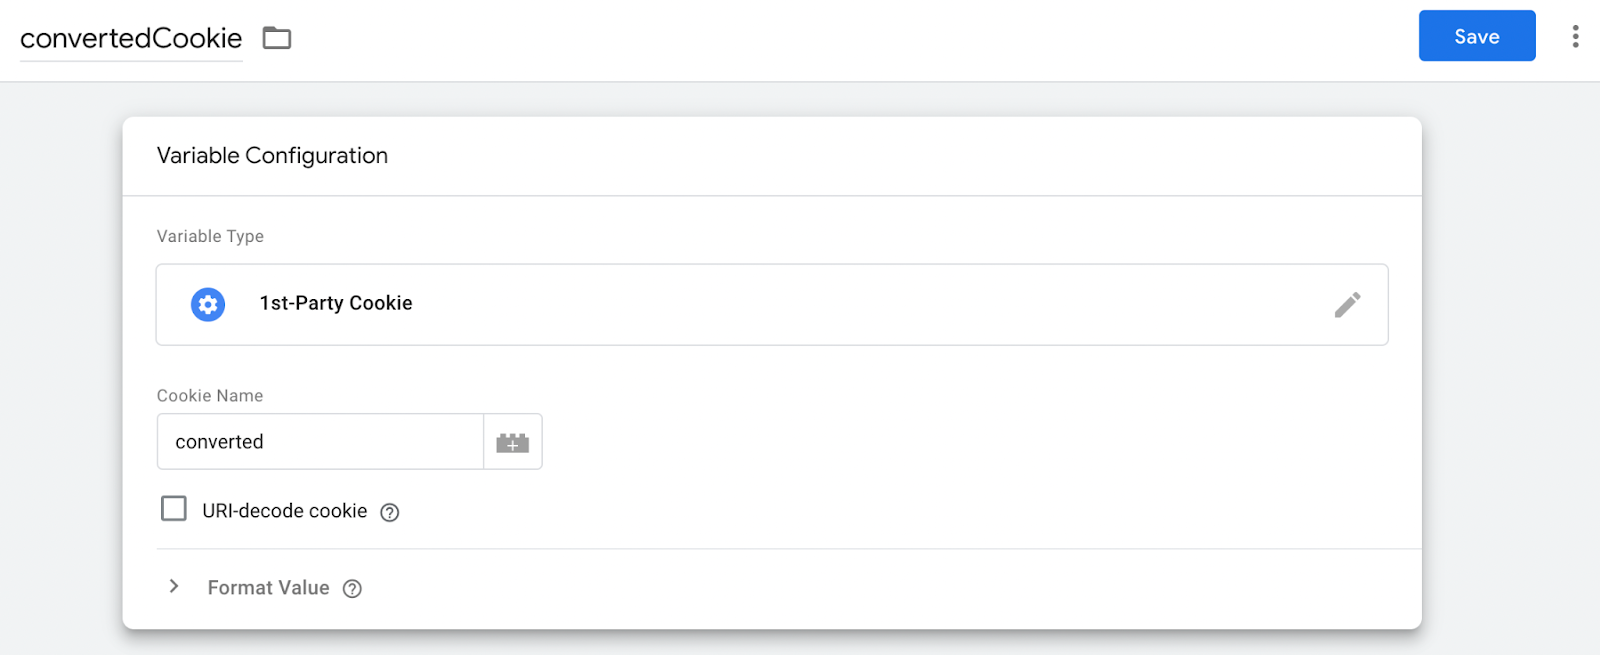Click the folder icon beside convertedCookie
The height and width of the screenshot is (655, 1600).
coord(276,38)
